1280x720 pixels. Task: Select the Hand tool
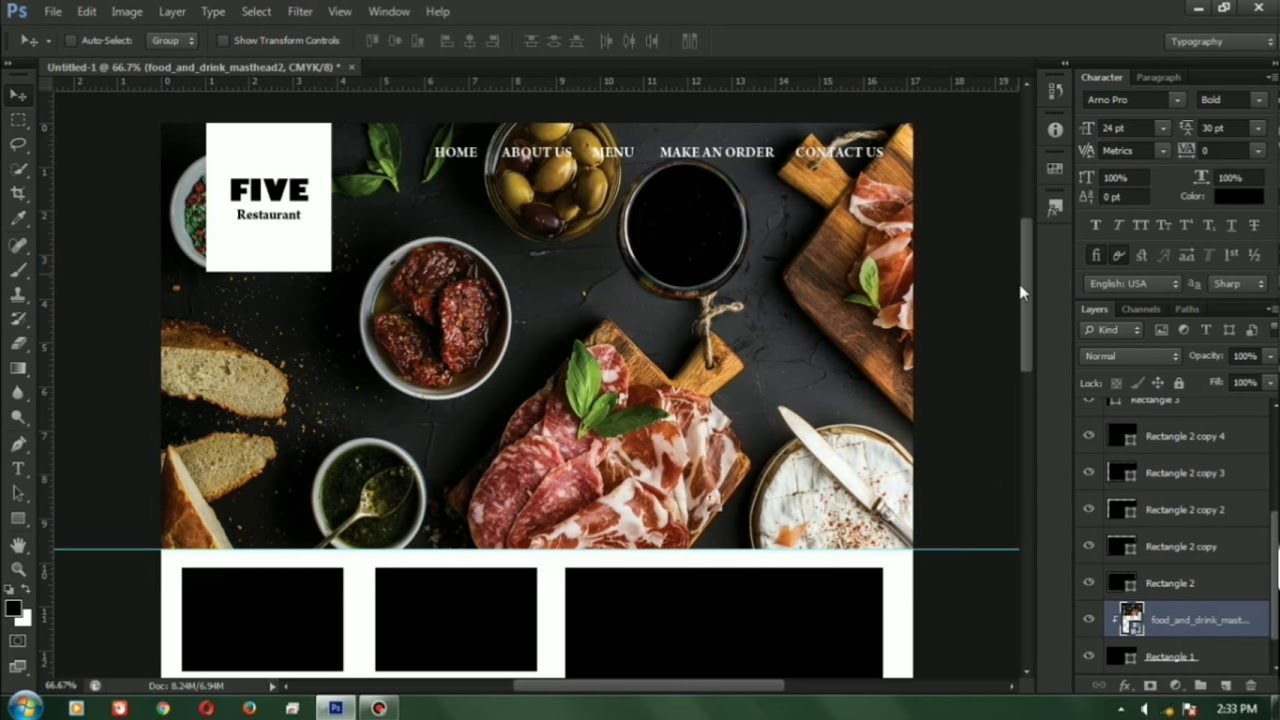click(x=18, y=545)
